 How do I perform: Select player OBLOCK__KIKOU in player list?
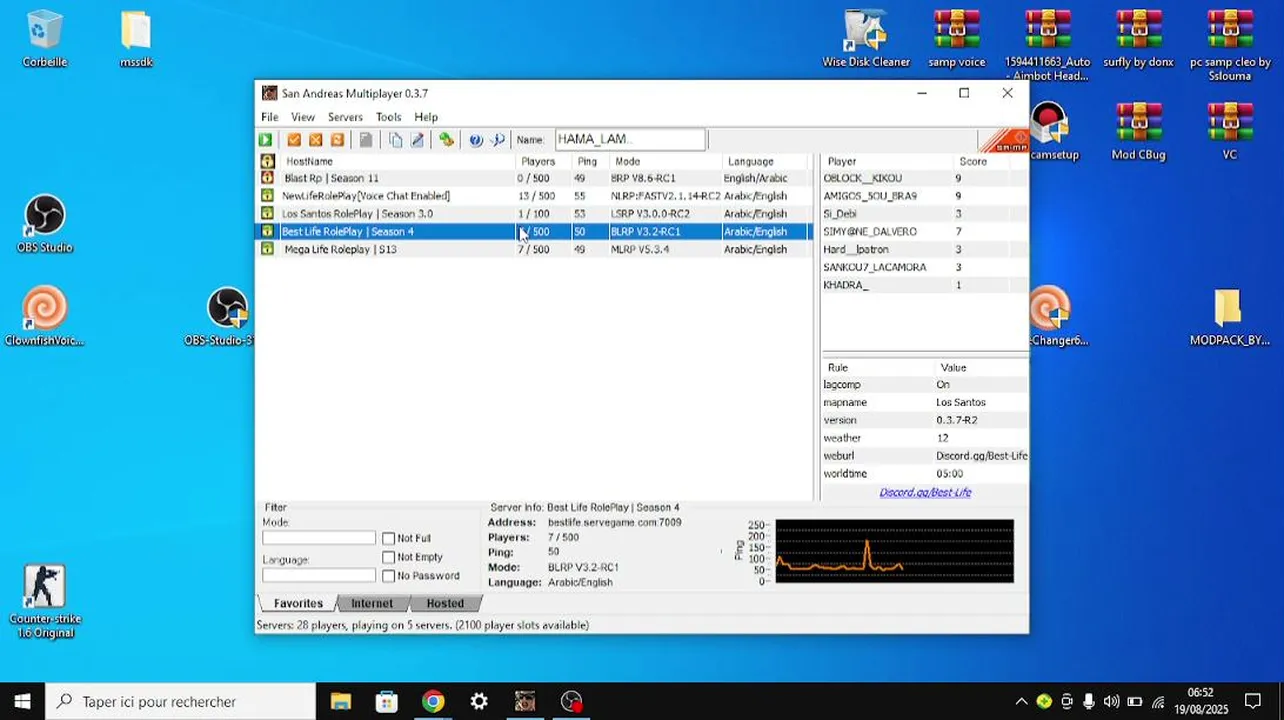coord(924,178)
